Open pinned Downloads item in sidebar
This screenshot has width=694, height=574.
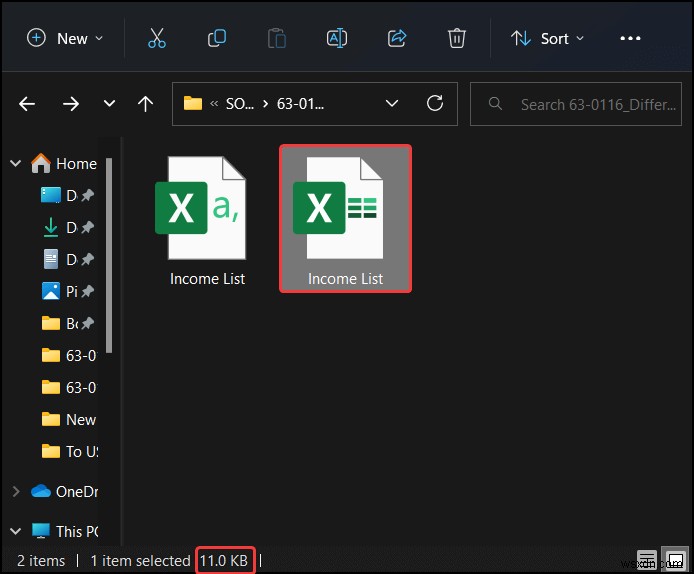[x=67, y=227]
